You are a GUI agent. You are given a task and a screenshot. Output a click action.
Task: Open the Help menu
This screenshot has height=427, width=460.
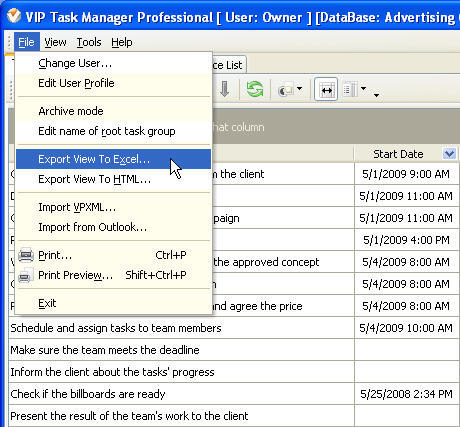point(122,42)
